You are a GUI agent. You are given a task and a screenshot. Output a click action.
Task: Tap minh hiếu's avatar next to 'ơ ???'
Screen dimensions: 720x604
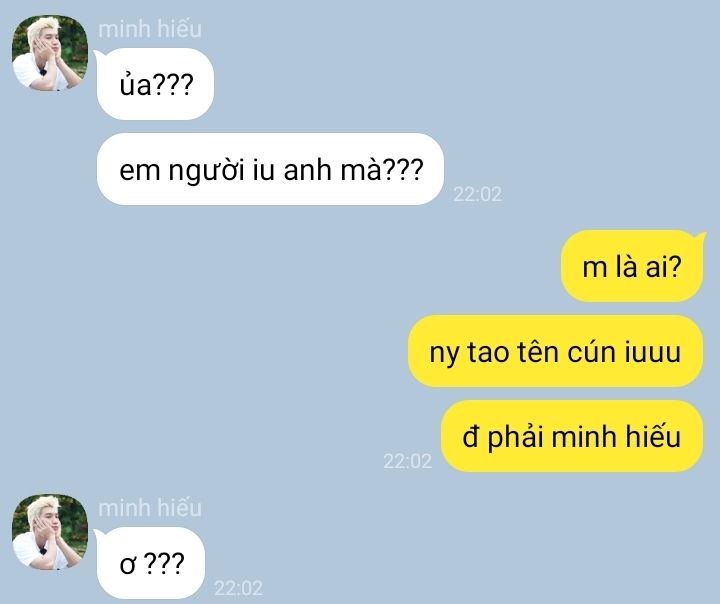coord(50,532)
